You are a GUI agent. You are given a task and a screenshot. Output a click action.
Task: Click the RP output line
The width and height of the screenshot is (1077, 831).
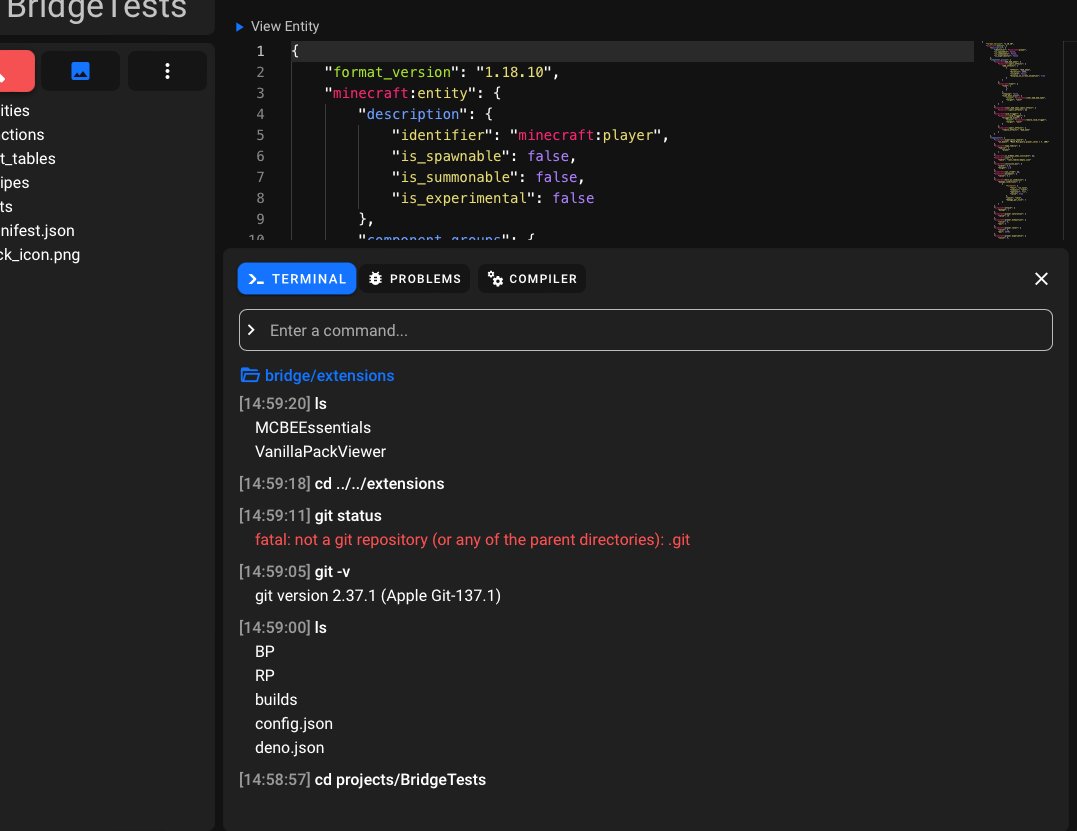pos(265,676)
